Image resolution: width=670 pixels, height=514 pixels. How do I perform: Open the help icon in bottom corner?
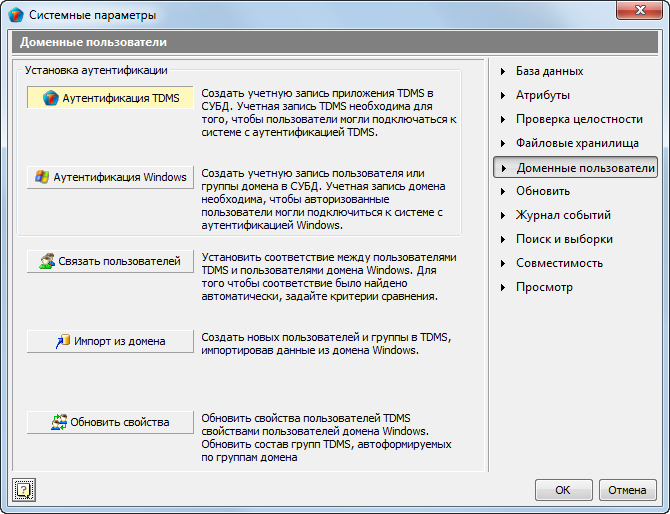coord(24,490)
